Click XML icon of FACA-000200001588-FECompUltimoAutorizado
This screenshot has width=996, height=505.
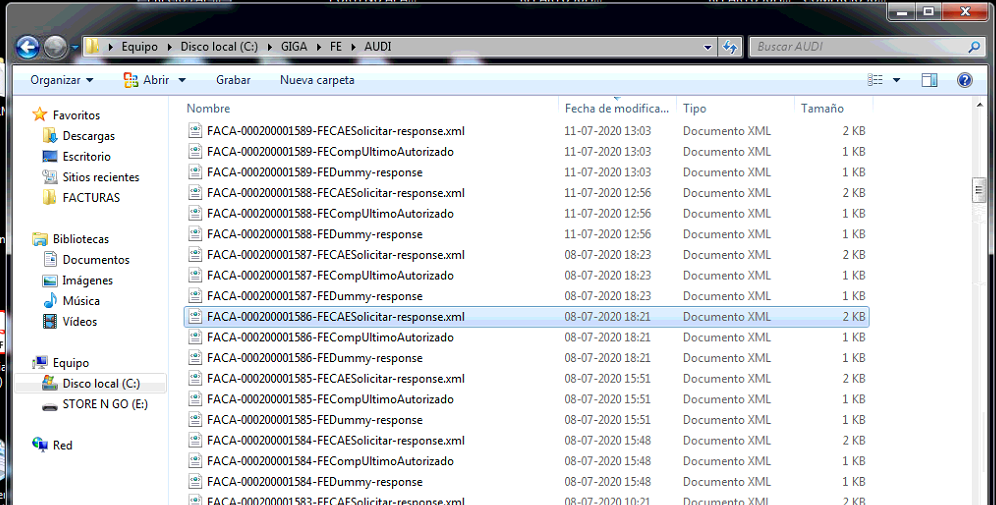[x=195, y=213]
